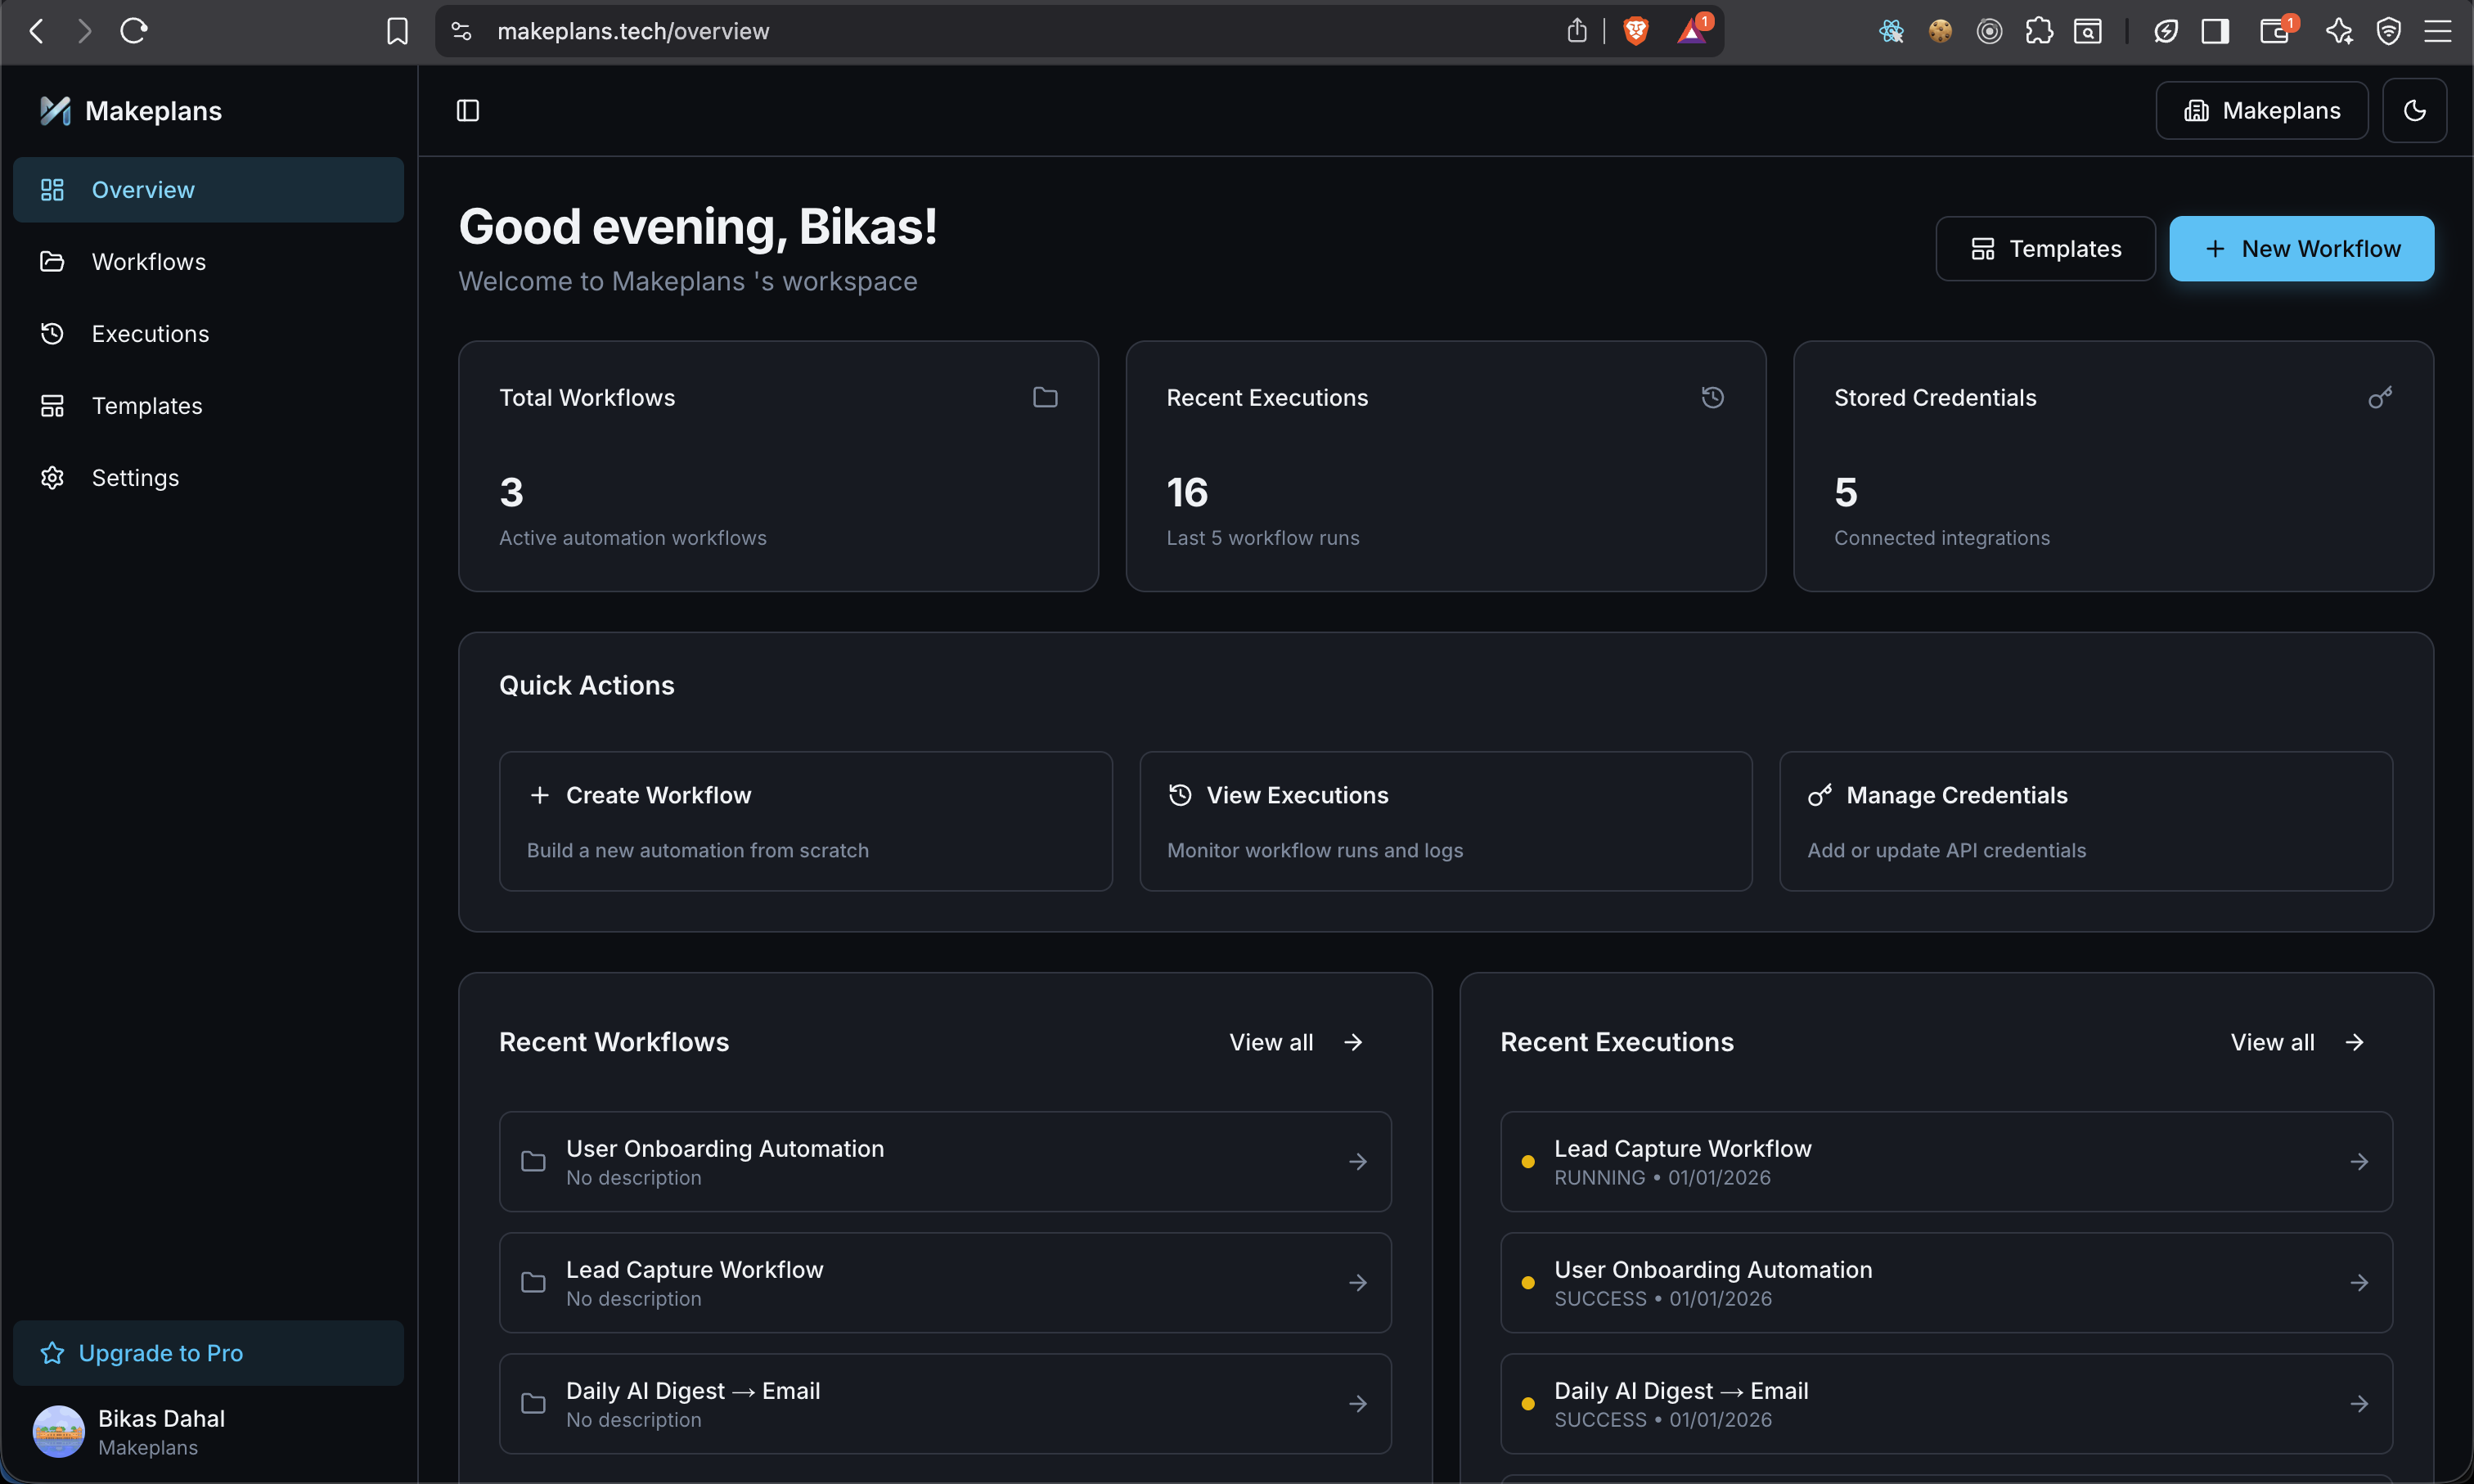
Task: Open the Lead Capture Workflow running execution
Action: pyautogui.click(x=1945, y=1161)
